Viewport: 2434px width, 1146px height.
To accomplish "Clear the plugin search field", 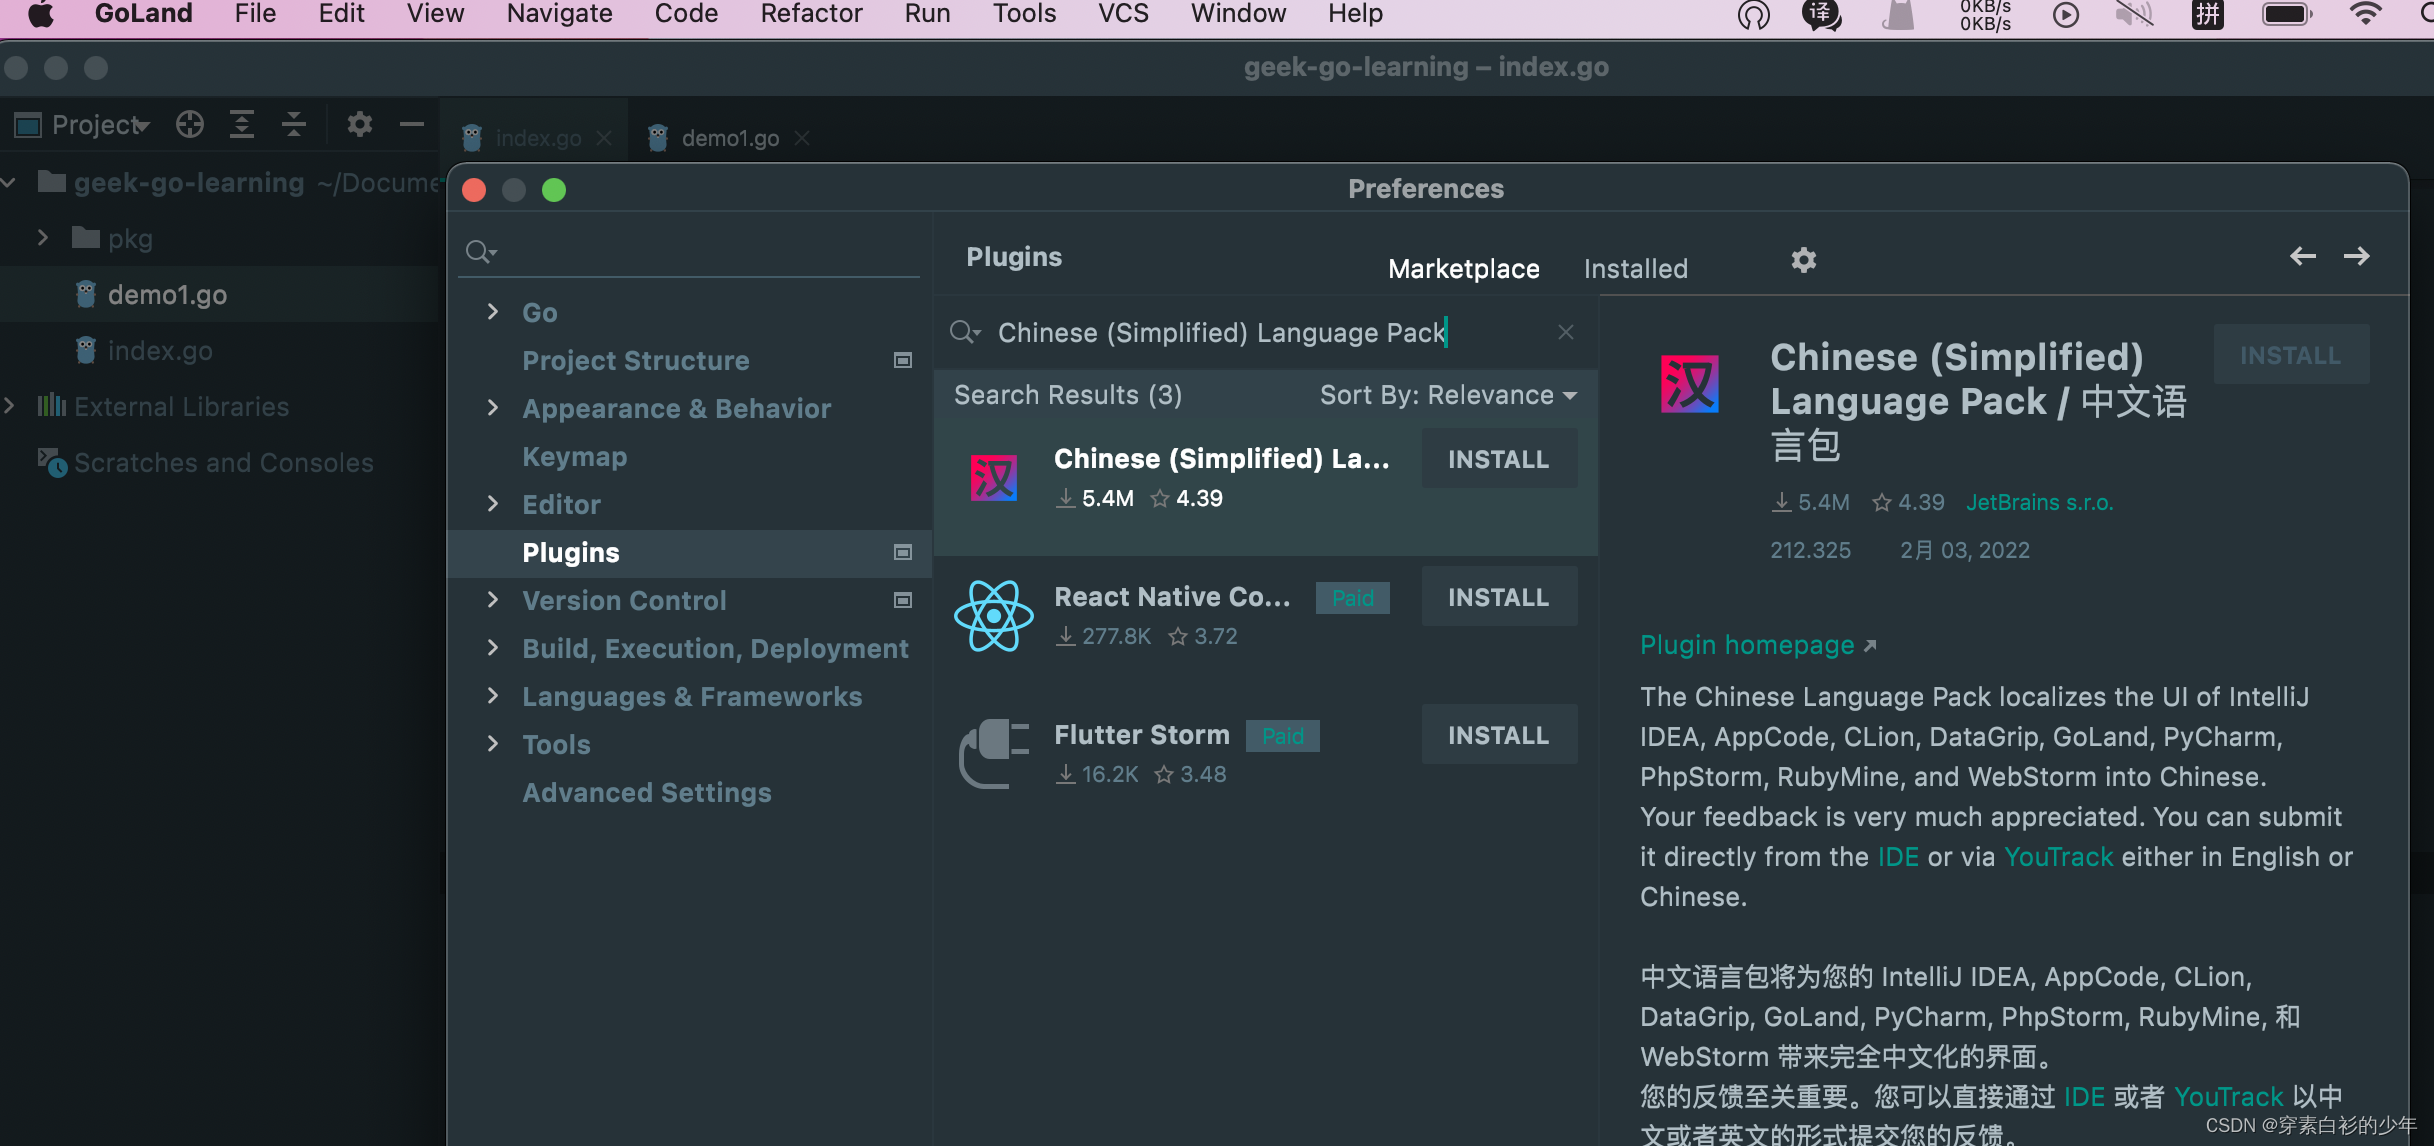I will (1565, 332).
